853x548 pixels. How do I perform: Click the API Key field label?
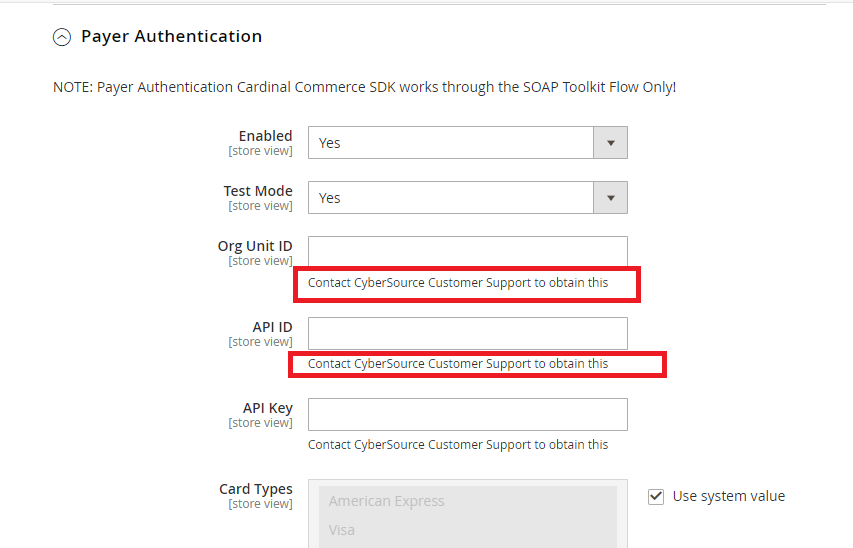267,408
